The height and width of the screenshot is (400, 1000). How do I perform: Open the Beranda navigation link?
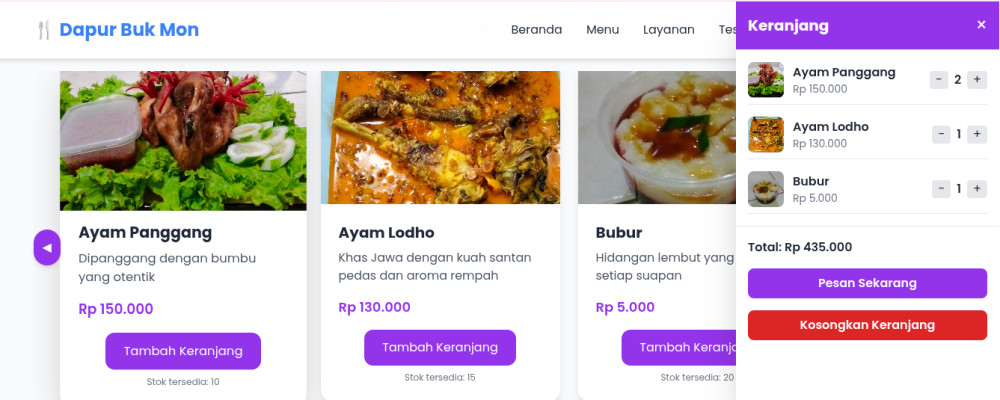(536, 30)
